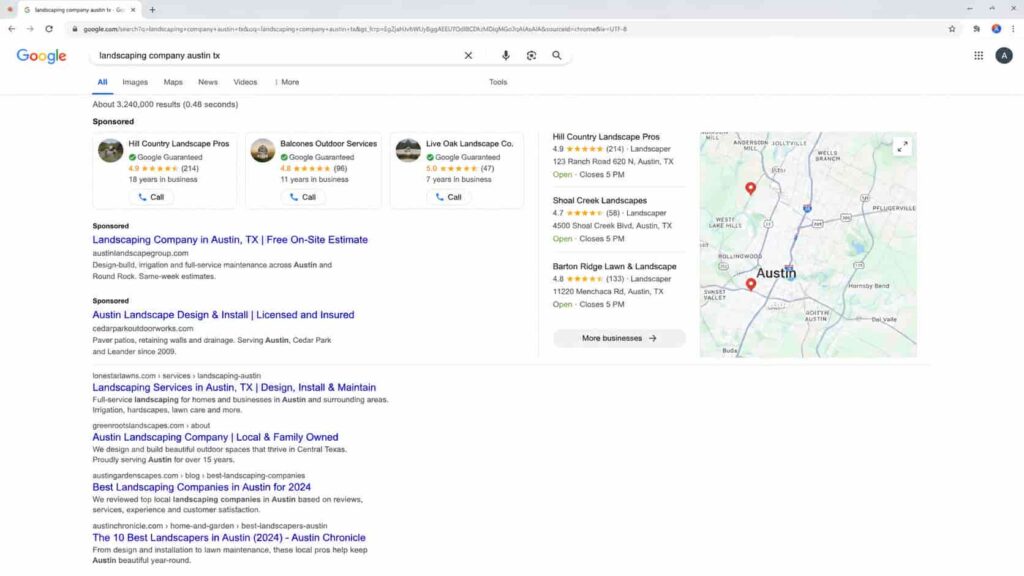Screen dimensions: 1024x576
Task: Click More businesses button
Action: [619, 338]
